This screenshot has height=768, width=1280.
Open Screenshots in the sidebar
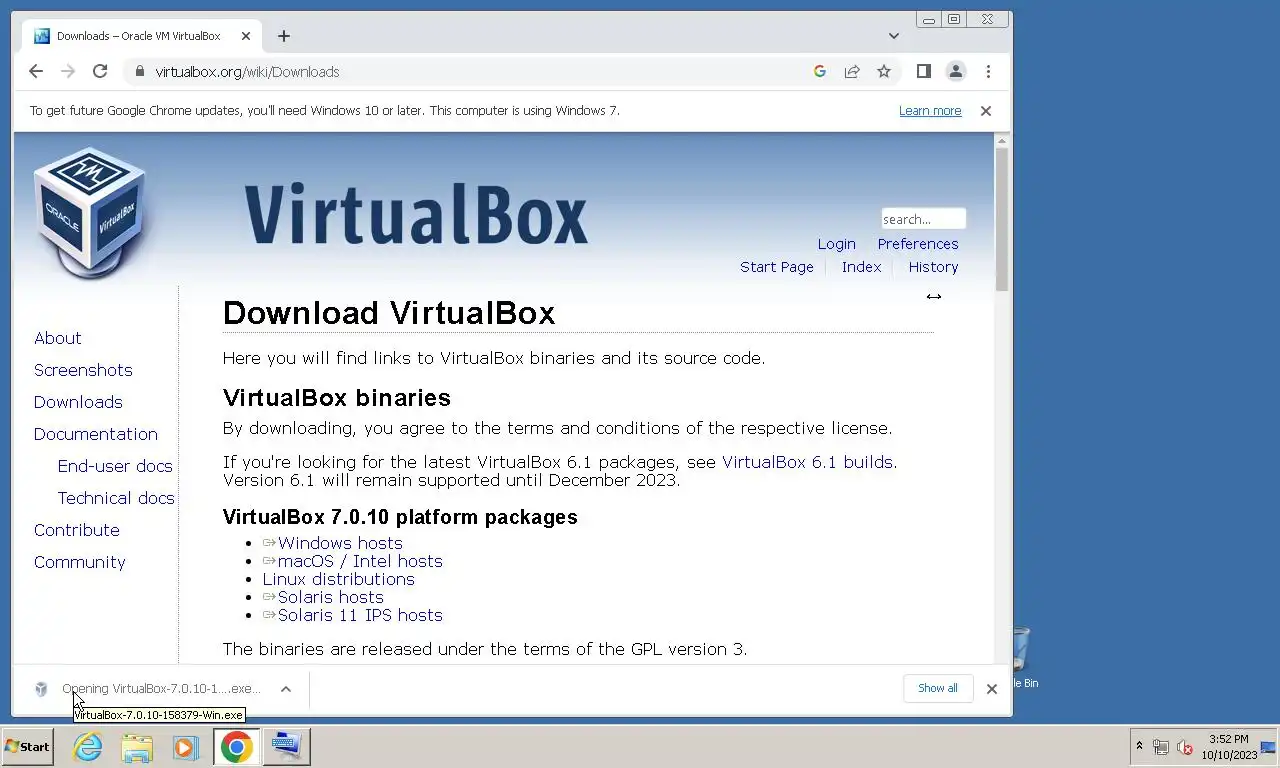click(83, 370)
